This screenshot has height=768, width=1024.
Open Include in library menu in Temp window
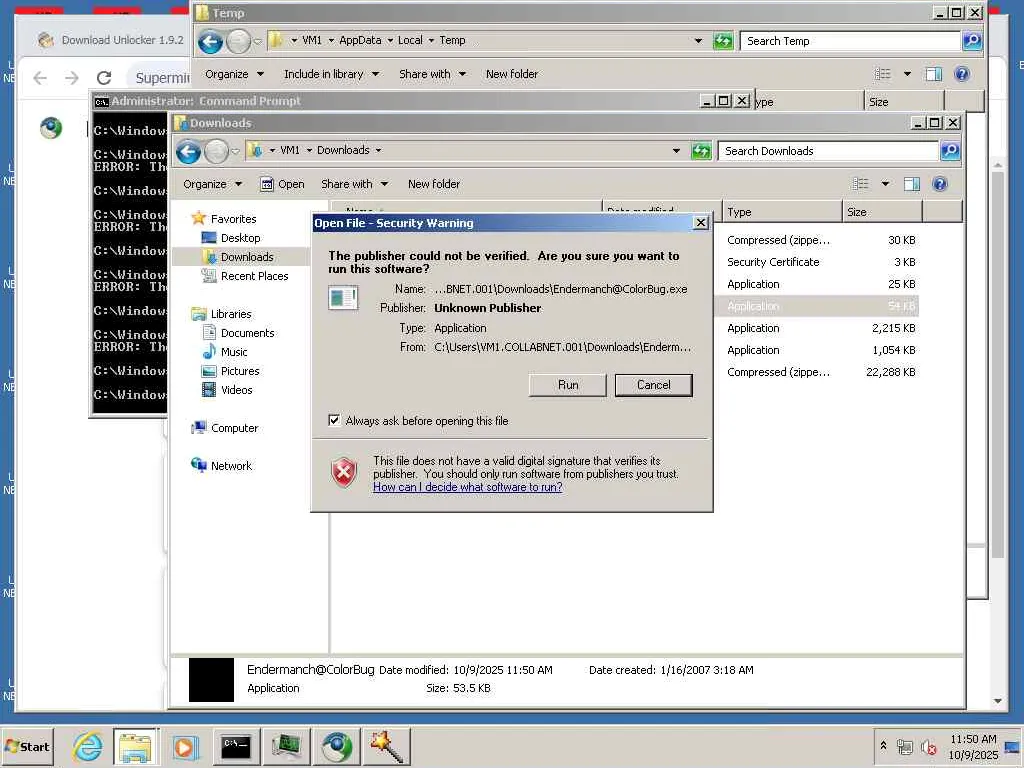click(331, 74)
